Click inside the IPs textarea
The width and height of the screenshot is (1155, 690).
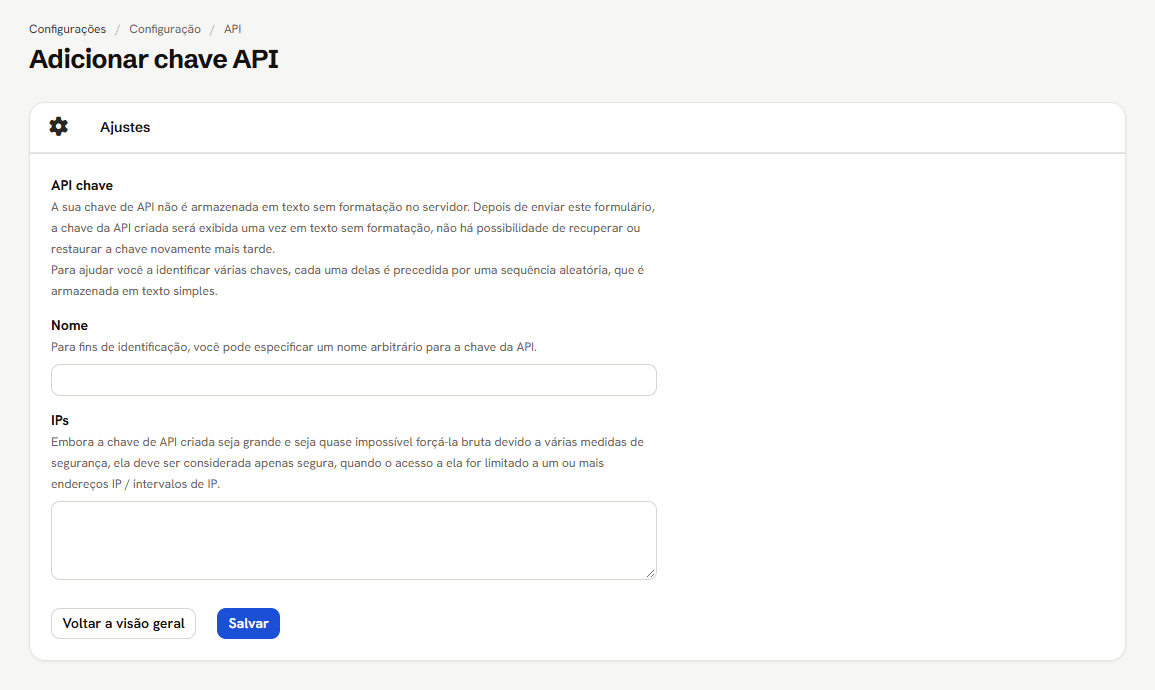point(354,541)
